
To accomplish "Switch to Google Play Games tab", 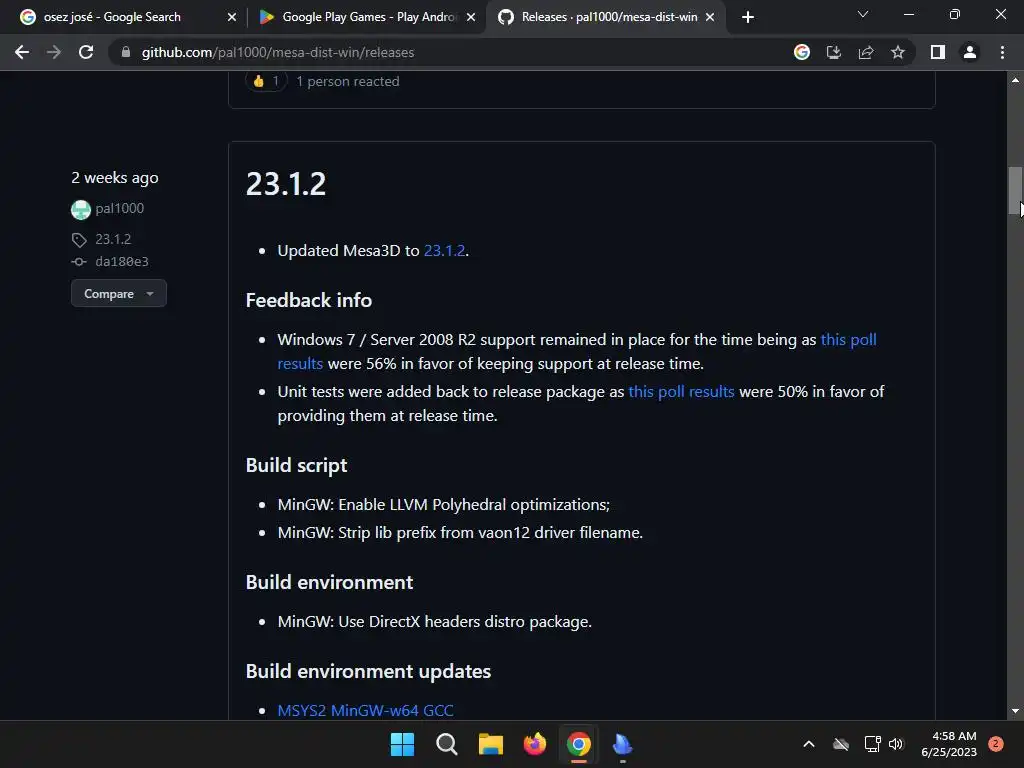I will (x=366, y=17).
